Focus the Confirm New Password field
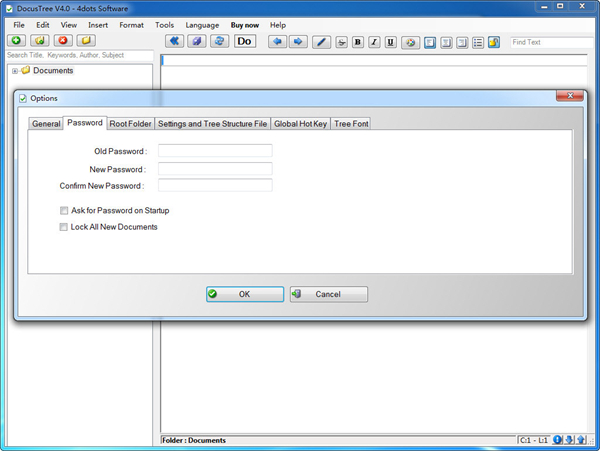The image size is (600, 451). coord(215,185)
